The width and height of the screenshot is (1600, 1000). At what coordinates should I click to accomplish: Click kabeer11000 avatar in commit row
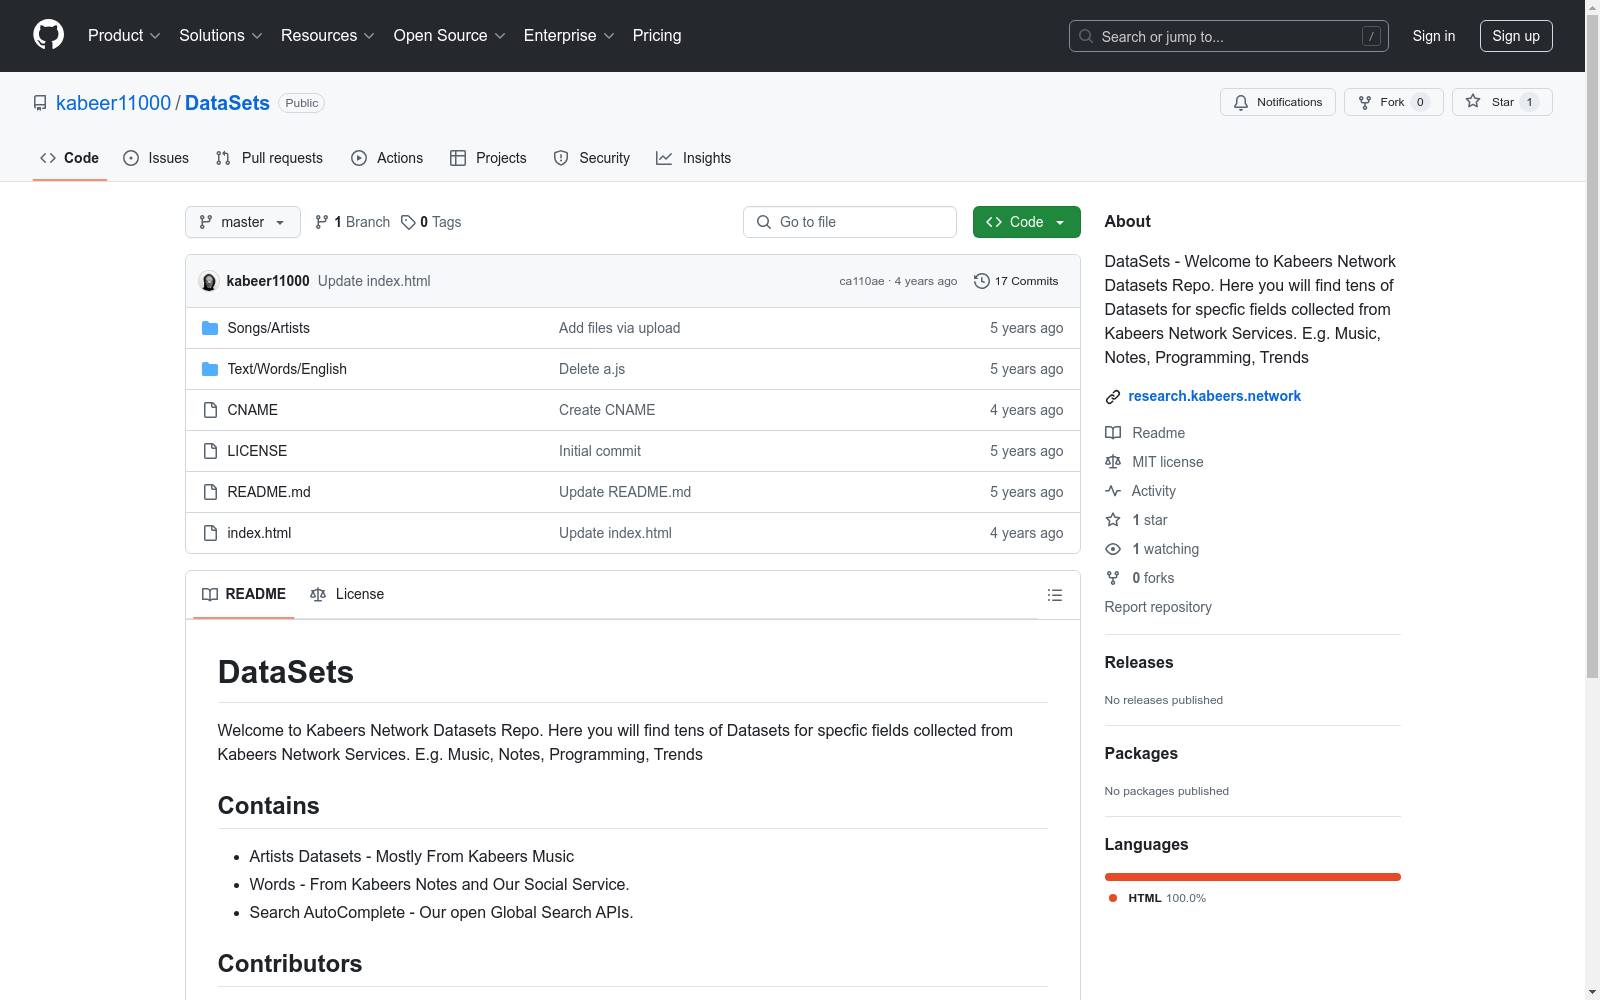[x=209, y=281]
